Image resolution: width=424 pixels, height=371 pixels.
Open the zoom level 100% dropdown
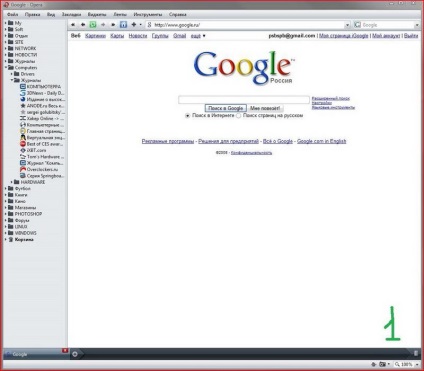(417, 365)
